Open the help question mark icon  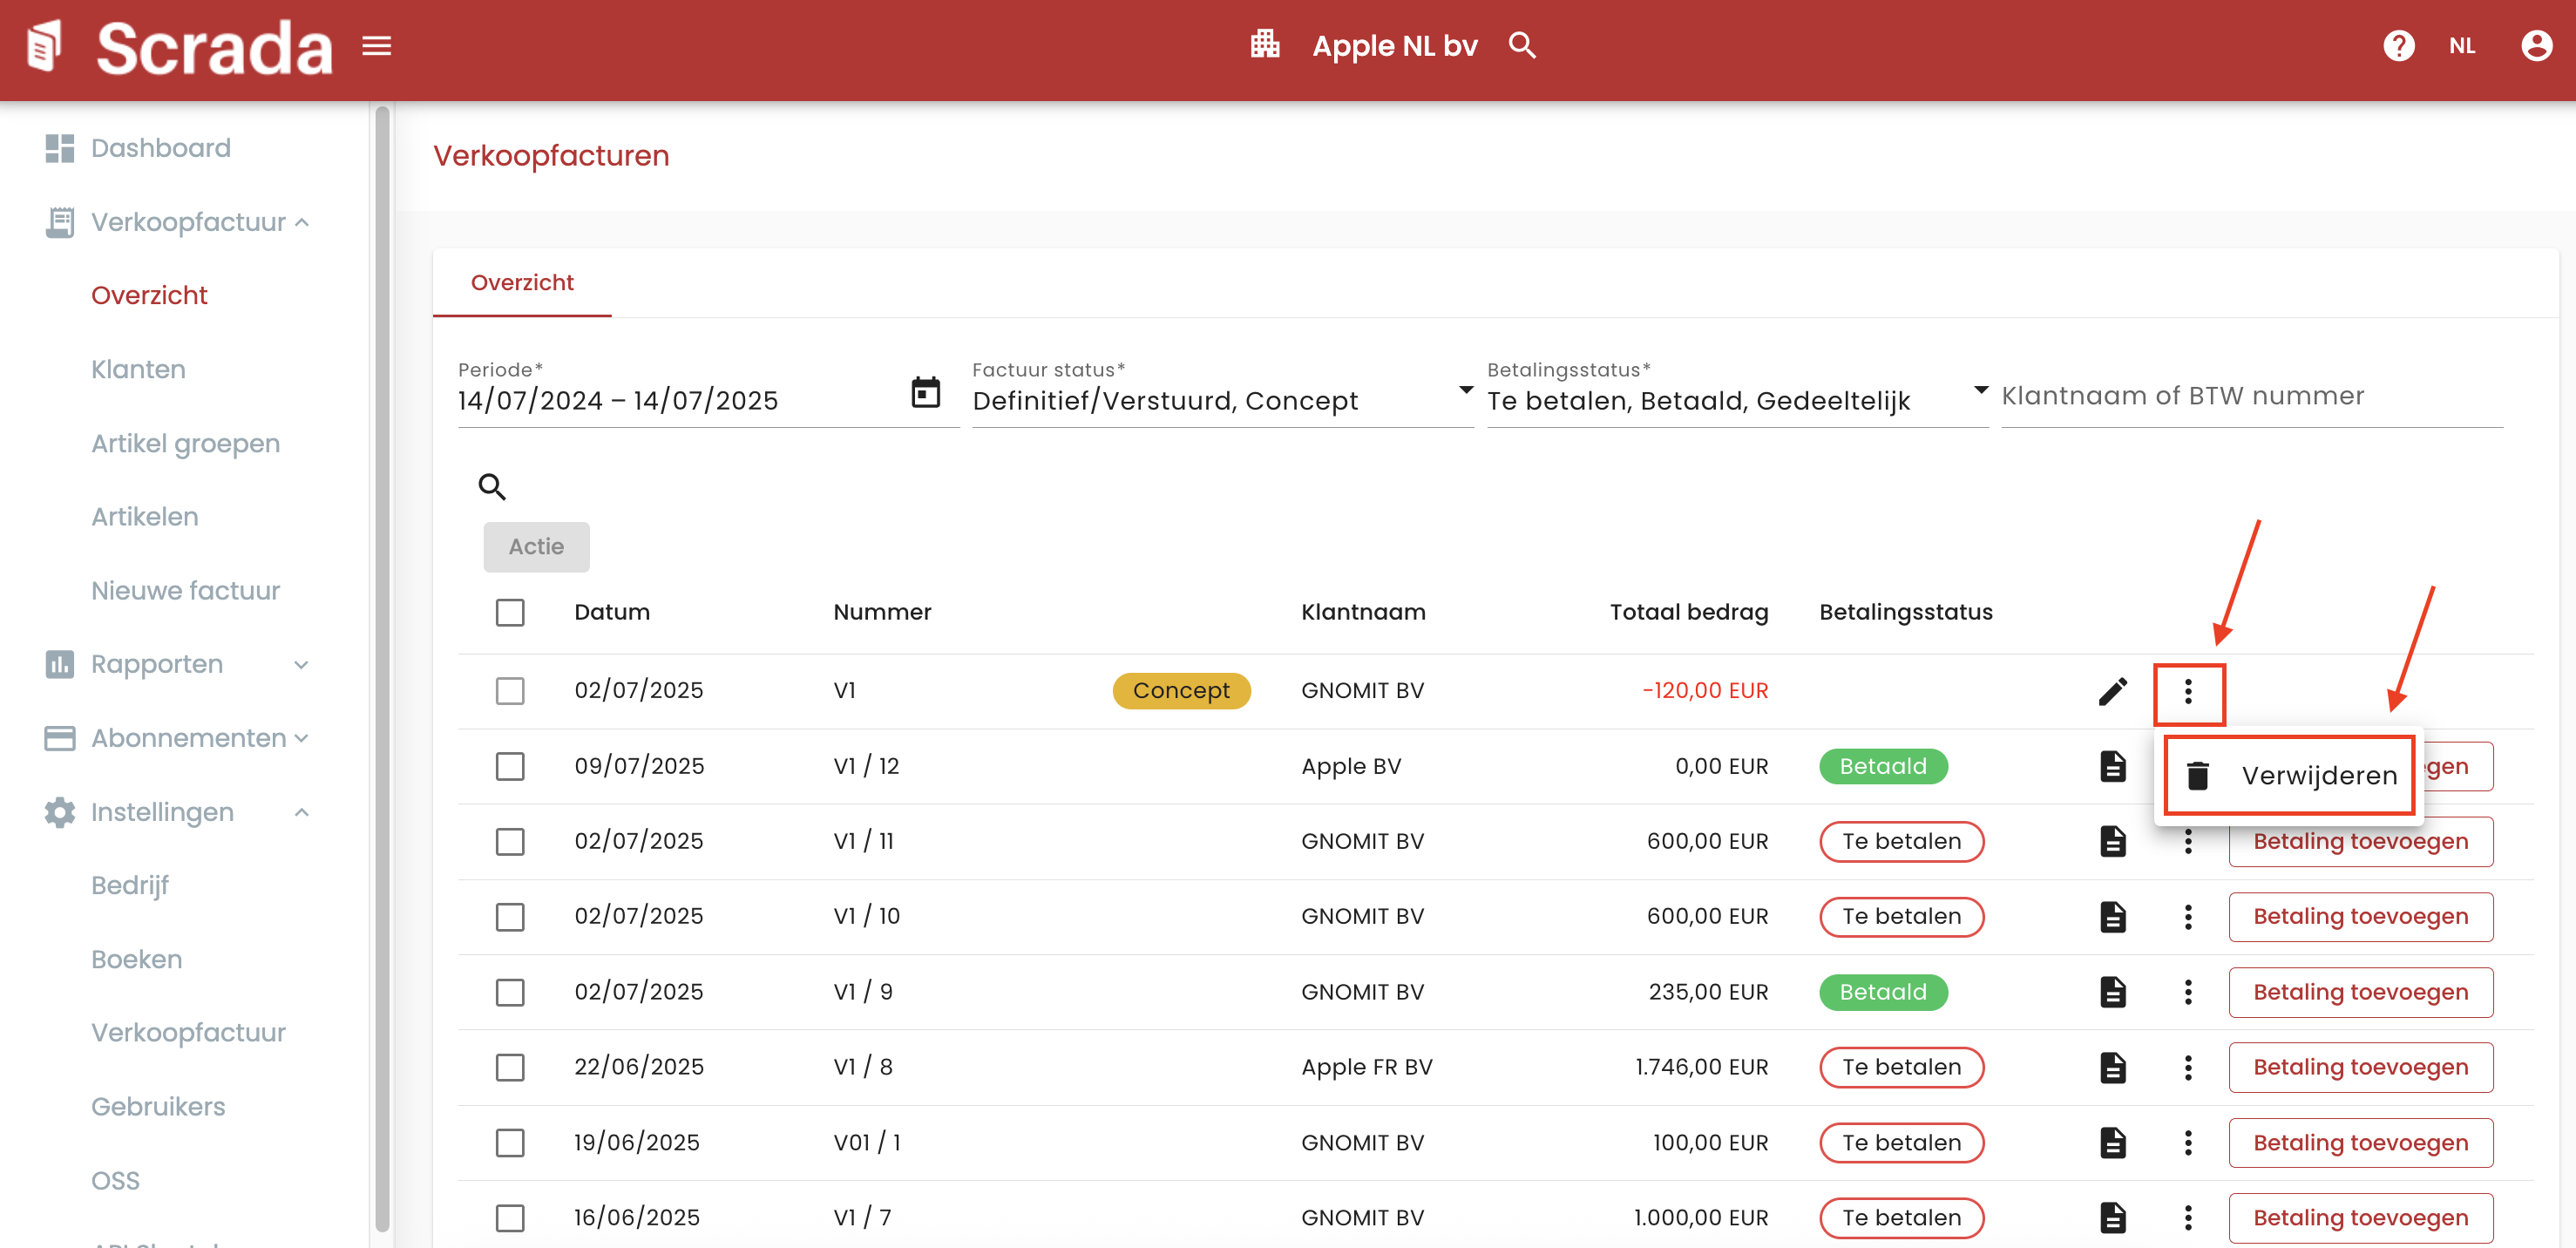2397,46
